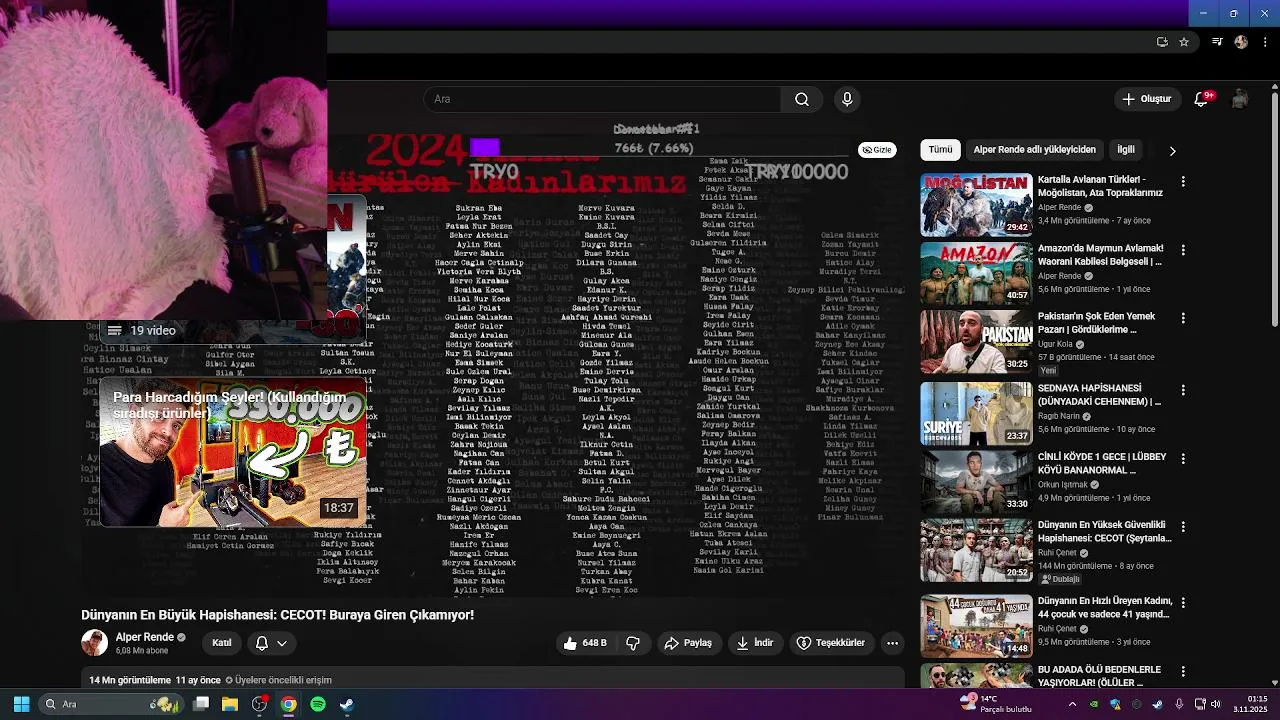This screenshot has width=1280, height=720.
Task: Open the notification bell dropdown for Alper Rende
Action: [x=271, y=643]
